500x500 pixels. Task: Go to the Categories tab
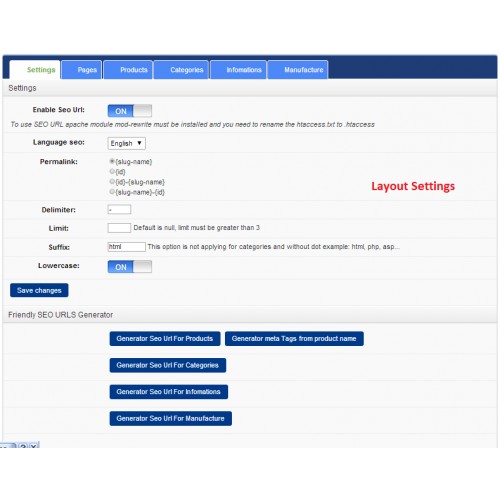click(181, 70)
